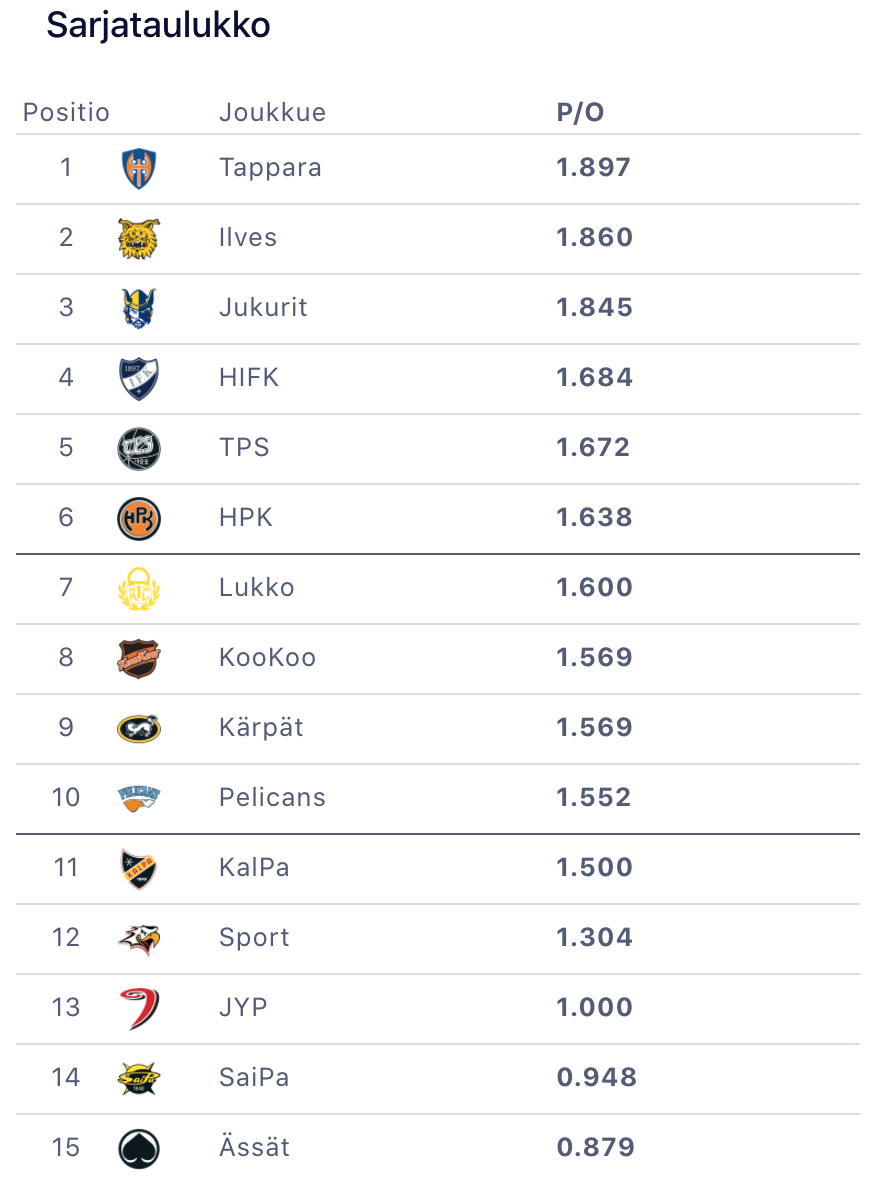Select the JYP team name

pyautogui.click(x=243, y=1007)
